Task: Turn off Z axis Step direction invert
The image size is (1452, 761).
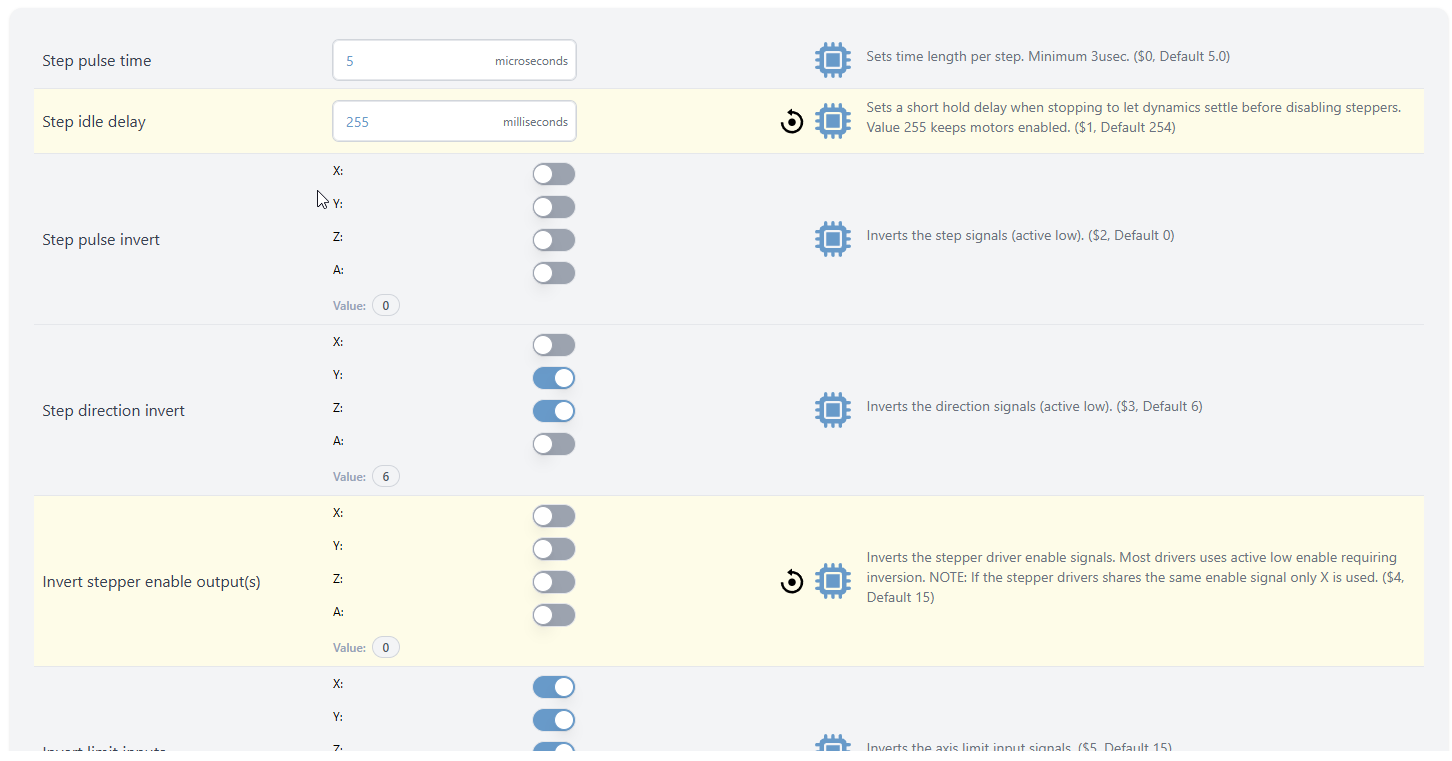Action: coord(554,411)
